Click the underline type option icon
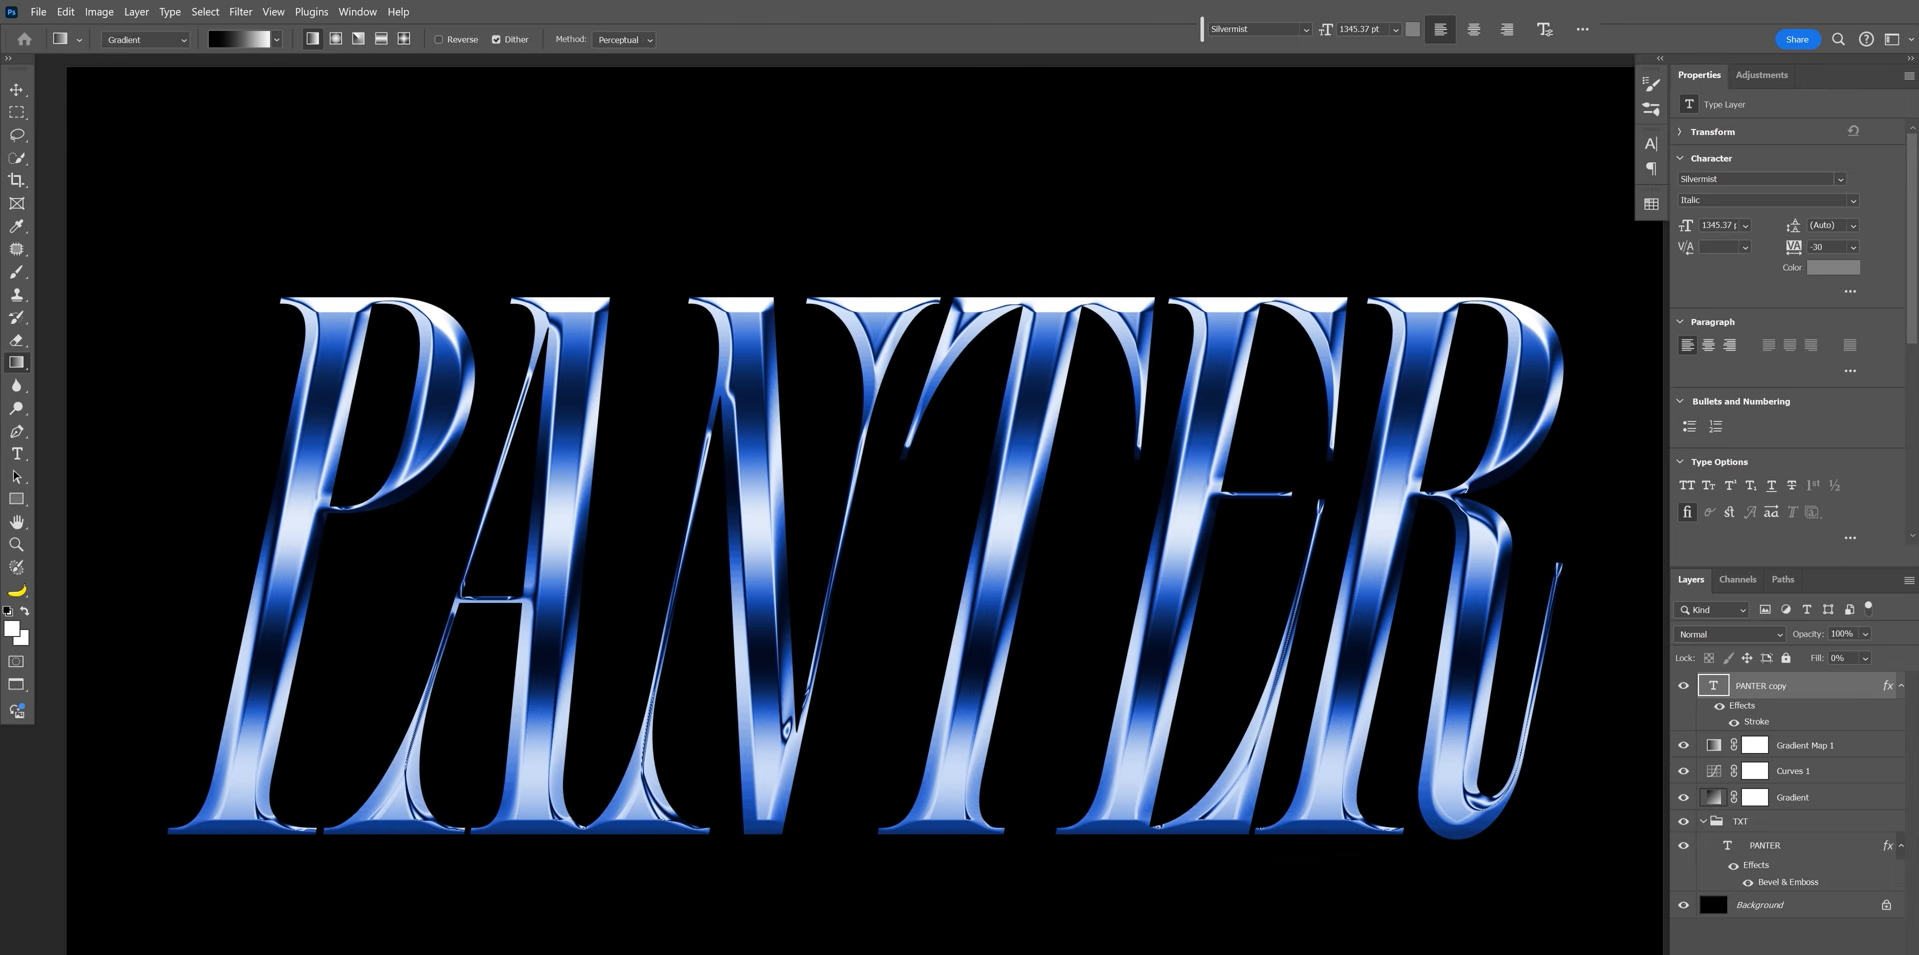Image resolution: width=1919 pixels, height=955 pixels. point(1771,486)
